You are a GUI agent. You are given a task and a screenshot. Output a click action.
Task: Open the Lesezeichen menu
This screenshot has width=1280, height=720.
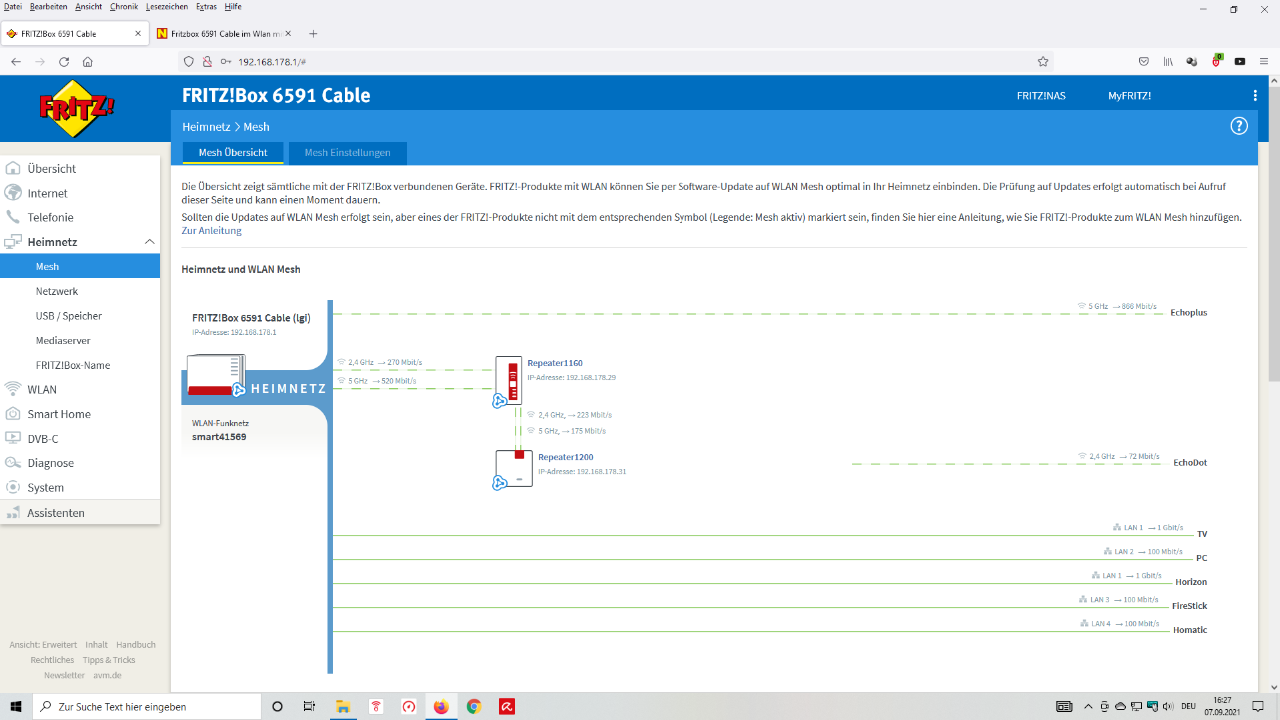point(167,6)
